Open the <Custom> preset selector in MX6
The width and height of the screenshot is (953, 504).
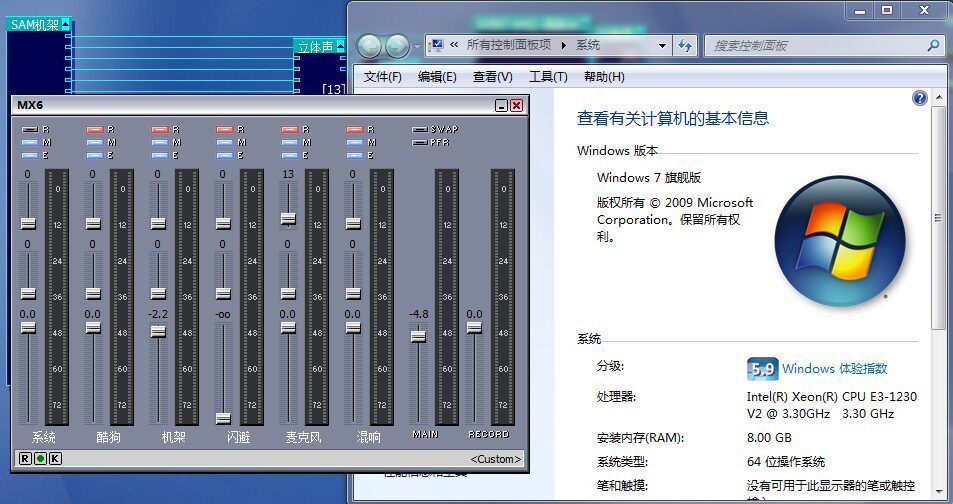(496, 459)
